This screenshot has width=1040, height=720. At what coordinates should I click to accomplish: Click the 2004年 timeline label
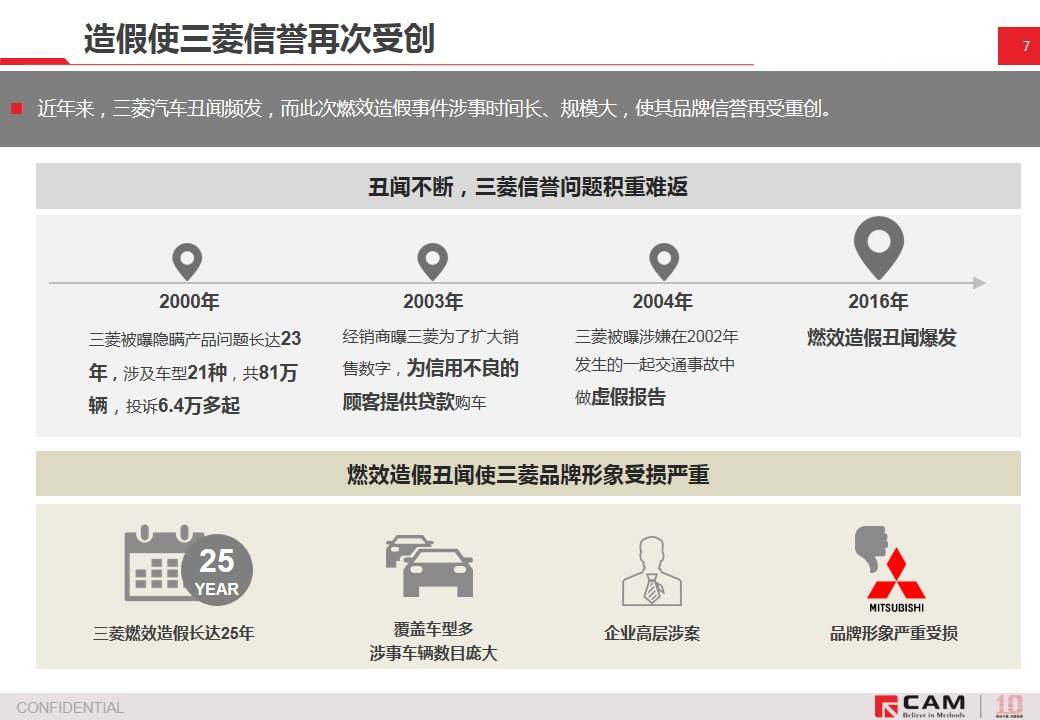[x=663, y=302]
